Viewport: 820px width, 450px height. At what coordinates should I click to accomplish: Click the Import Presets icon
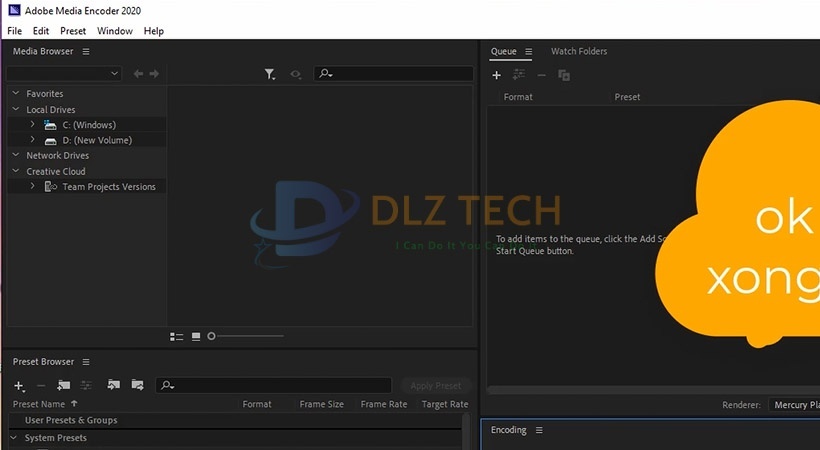[x=113, y=385]
